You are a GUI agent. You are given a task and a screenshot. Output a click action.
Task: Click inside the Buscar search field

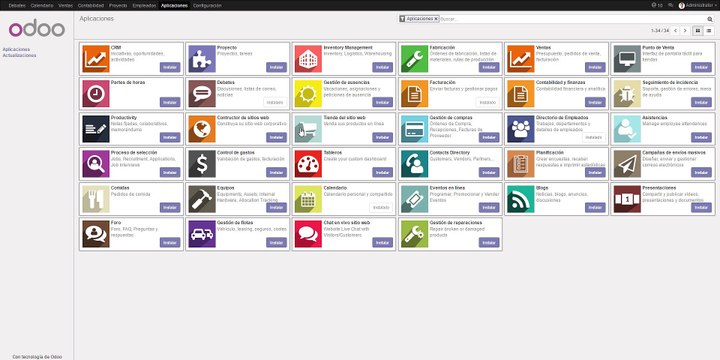[x=573, y=19]
